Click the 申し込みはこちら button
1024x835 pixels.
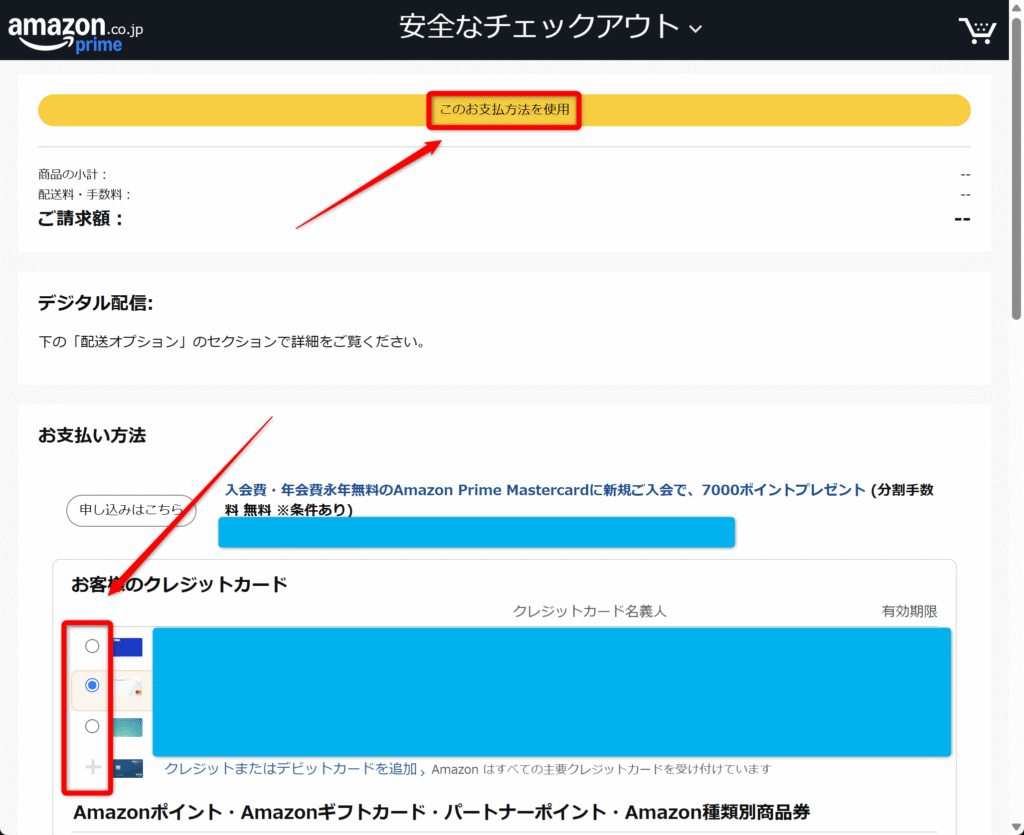131,510
